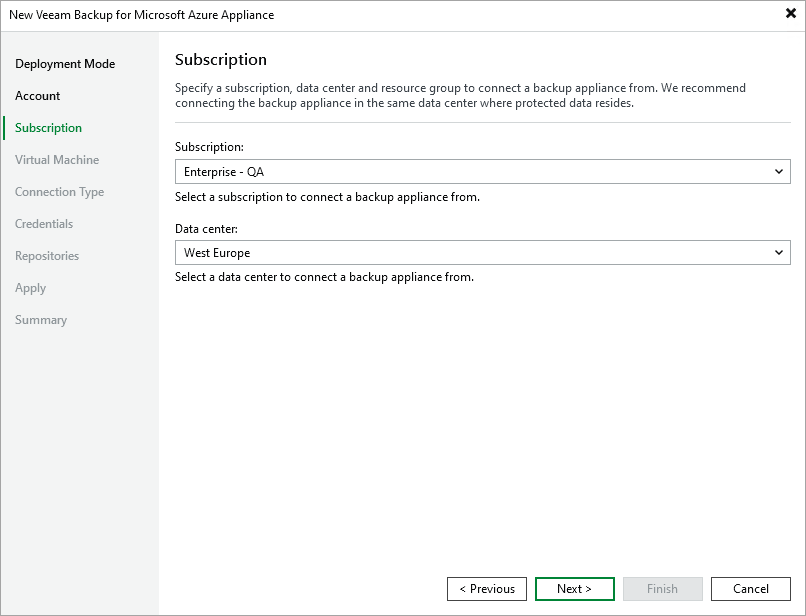
Task: Click the Next button
Action: coord(575,589)
